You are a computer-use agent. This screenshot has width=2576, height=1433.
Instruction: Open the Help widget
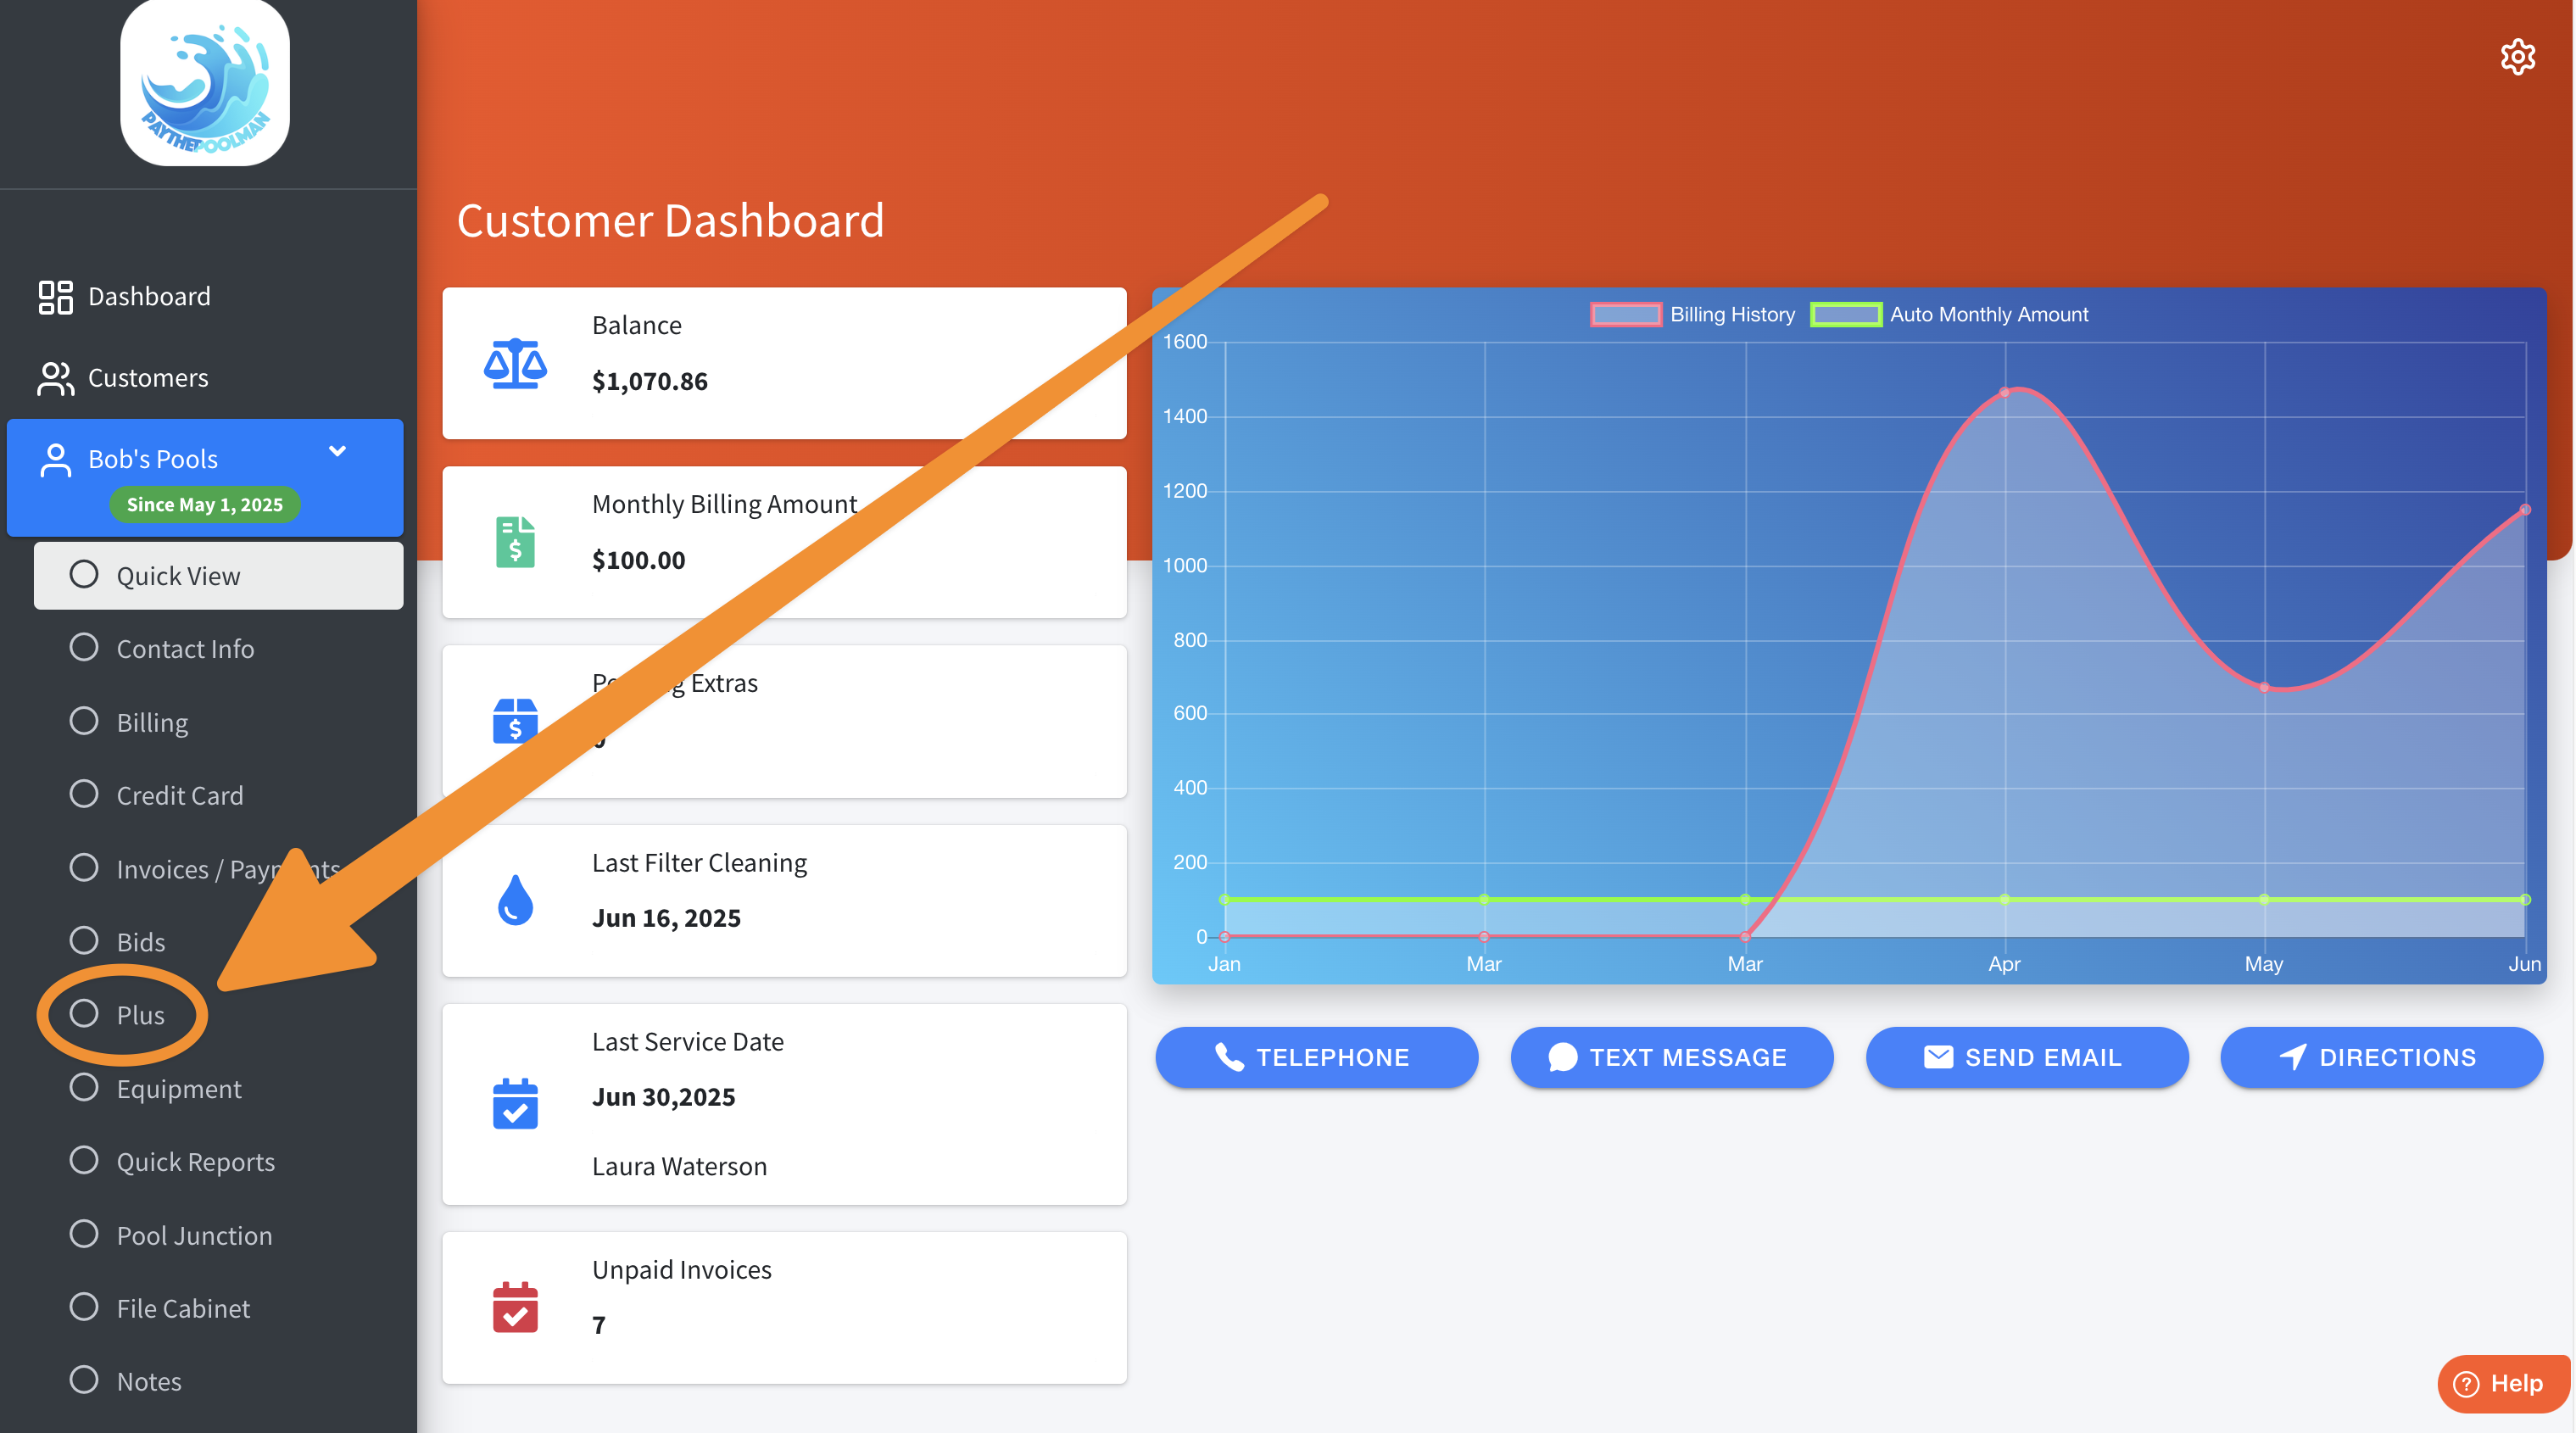2502,1384
